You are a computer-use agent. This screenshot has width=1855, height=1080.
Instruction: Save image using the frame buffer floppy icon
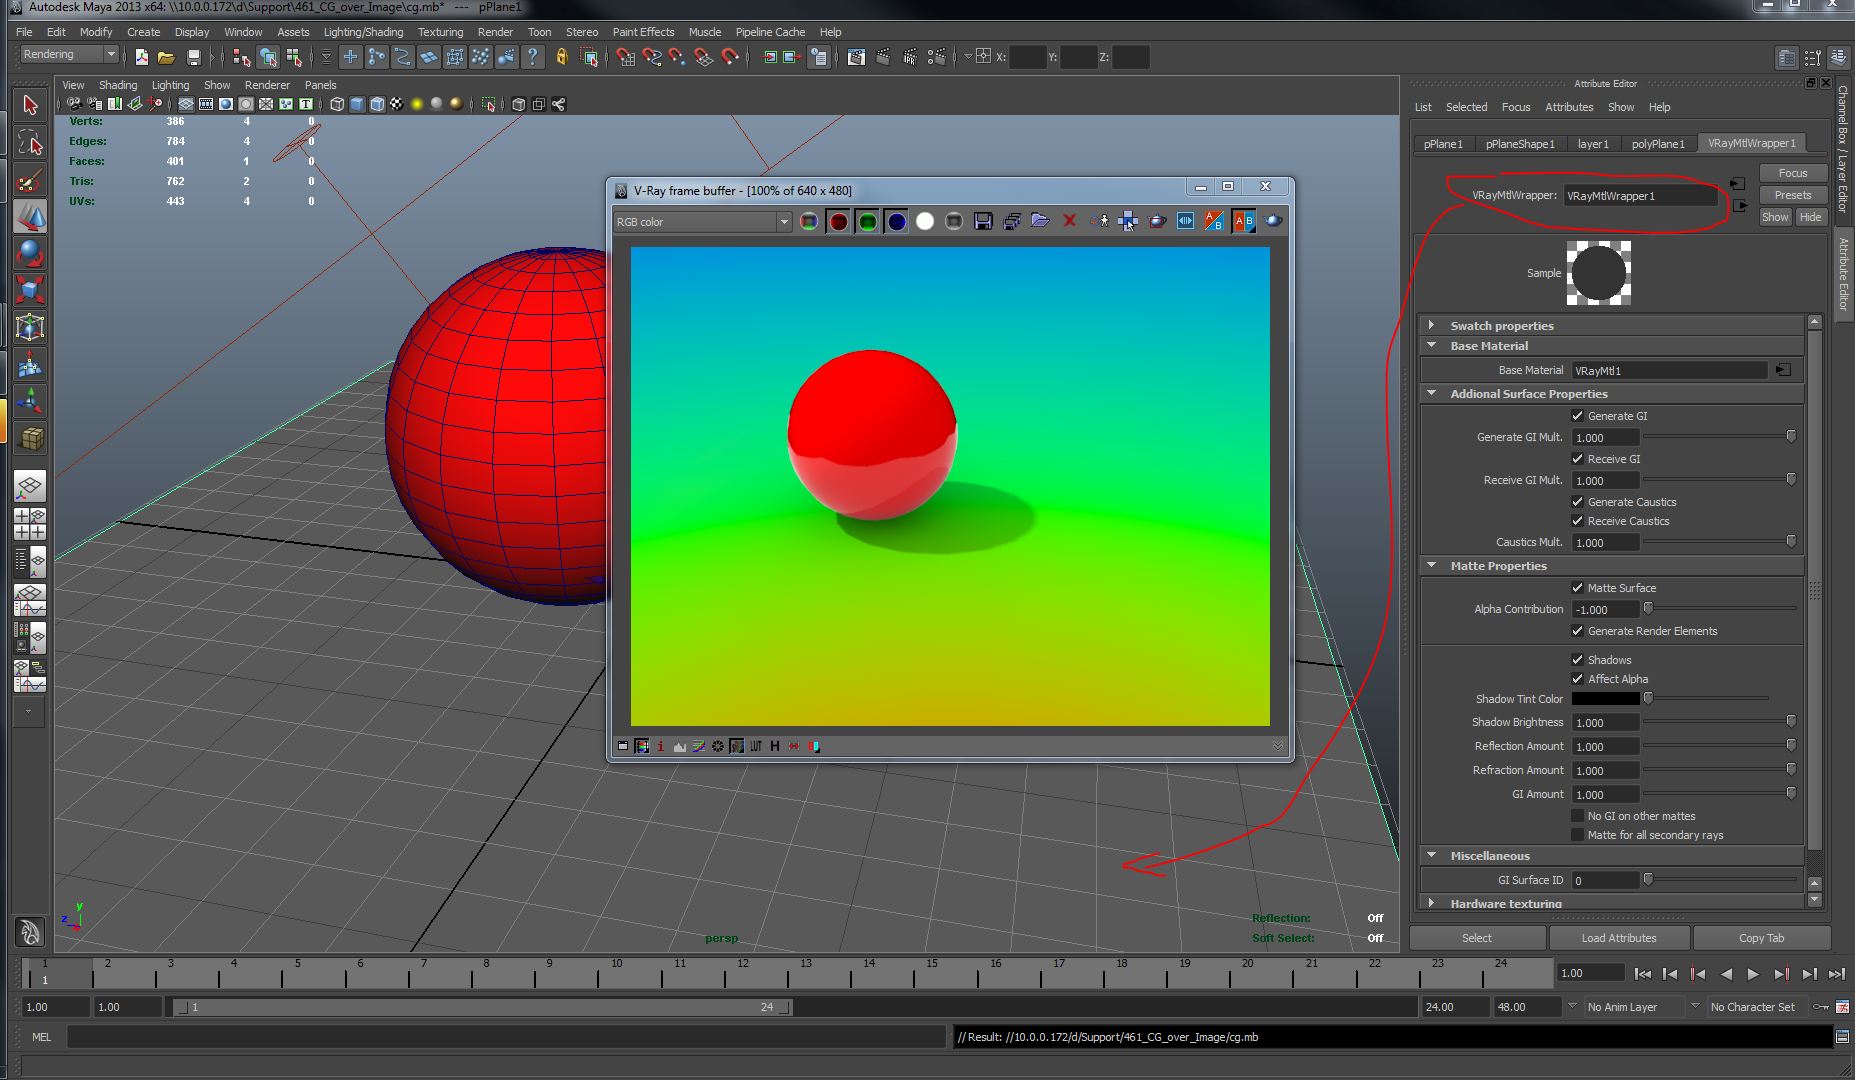click(983, 221)
